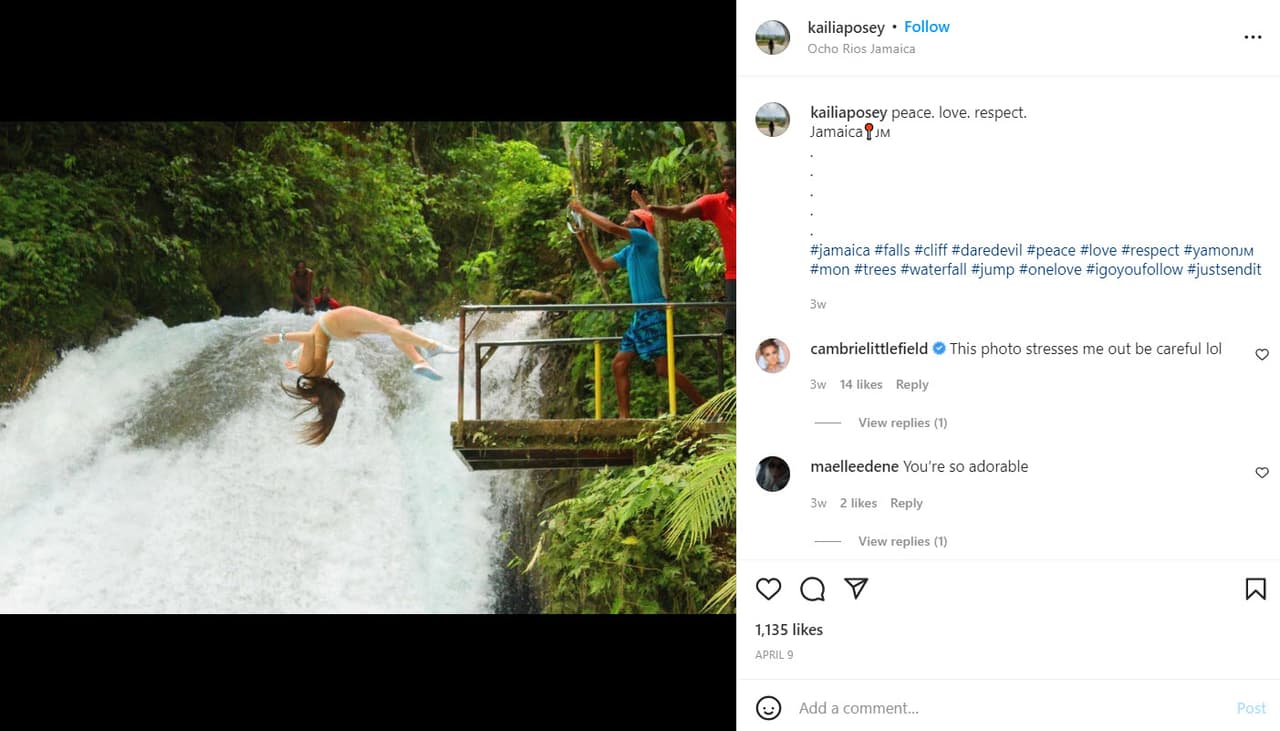This screenshot has height=731, width=1280.
Task: Click Post to submit a comment
Action: (x=1251, y=707)
